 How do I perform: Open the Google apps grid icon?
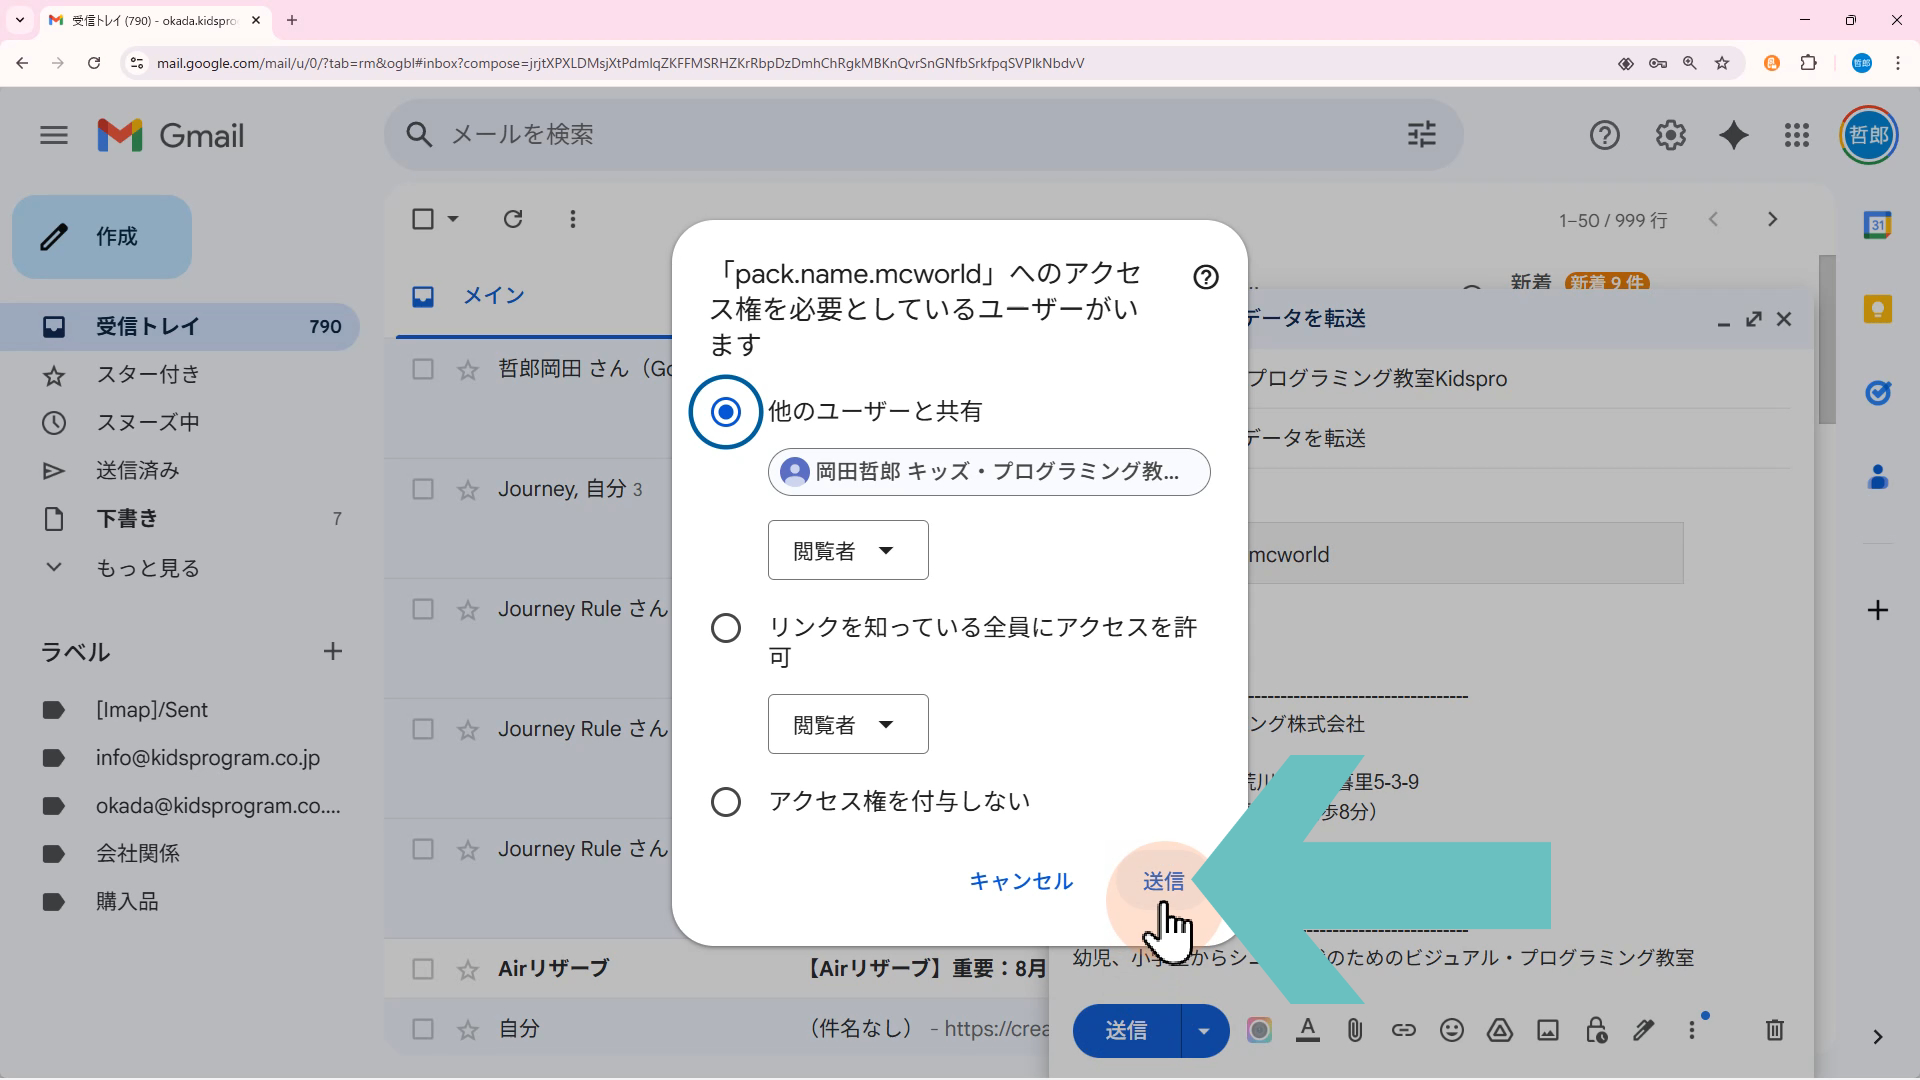1796,135
